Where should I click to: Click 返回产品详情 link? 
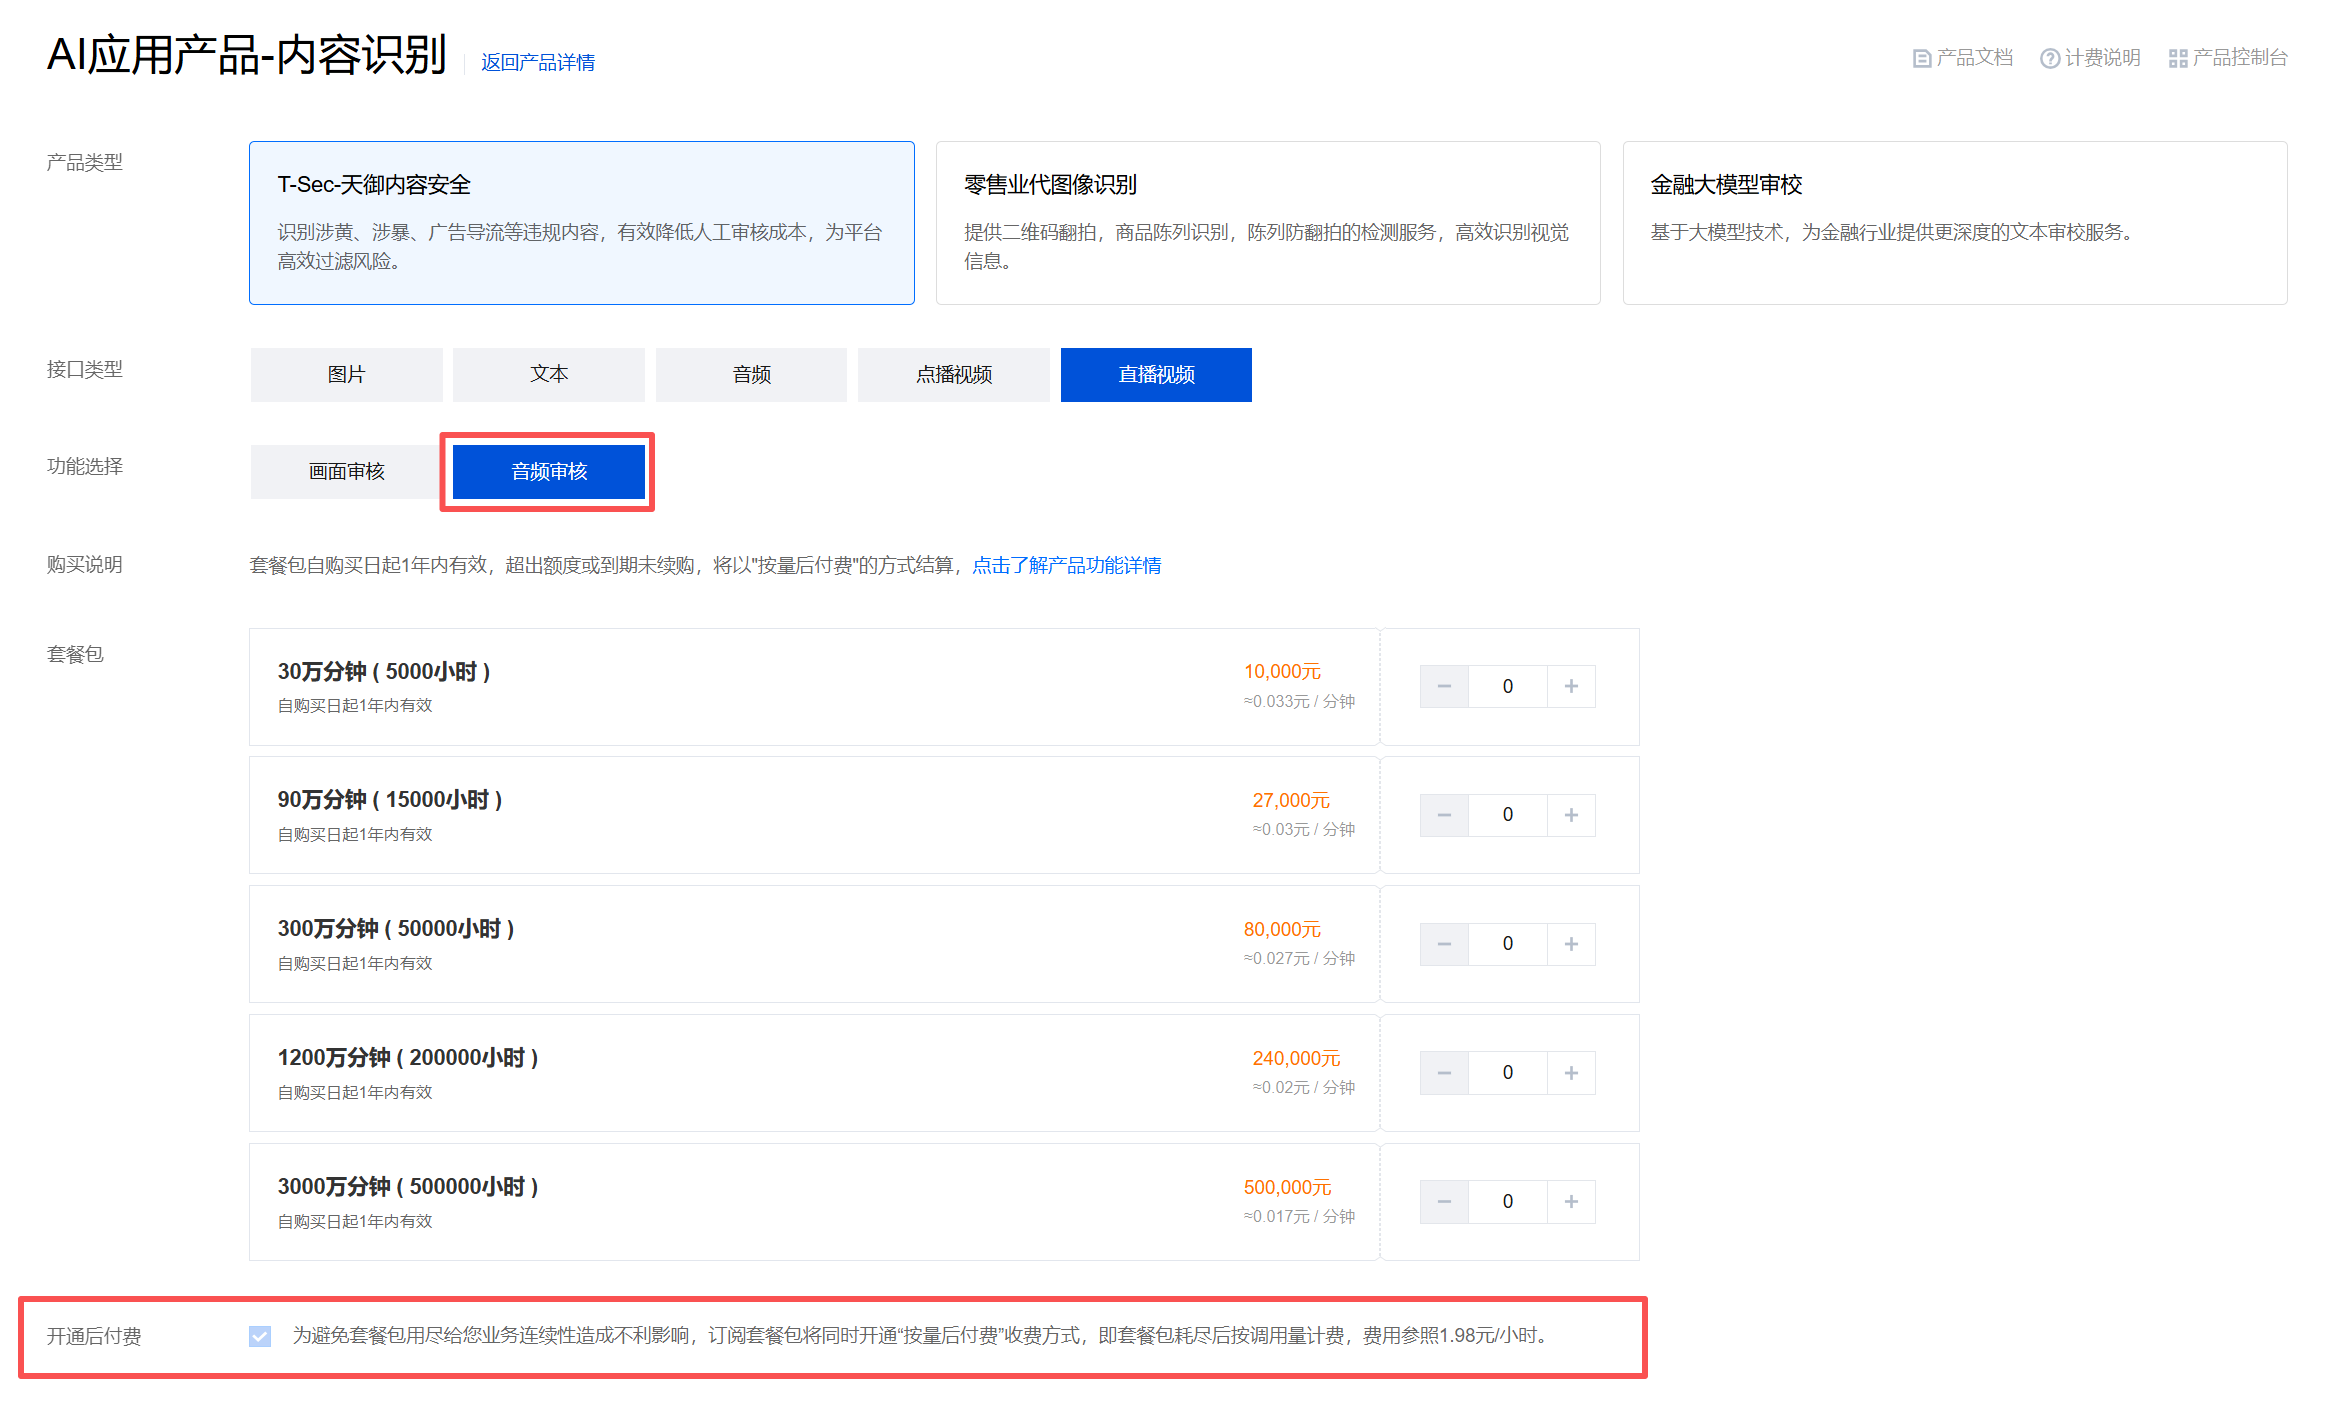538,62
